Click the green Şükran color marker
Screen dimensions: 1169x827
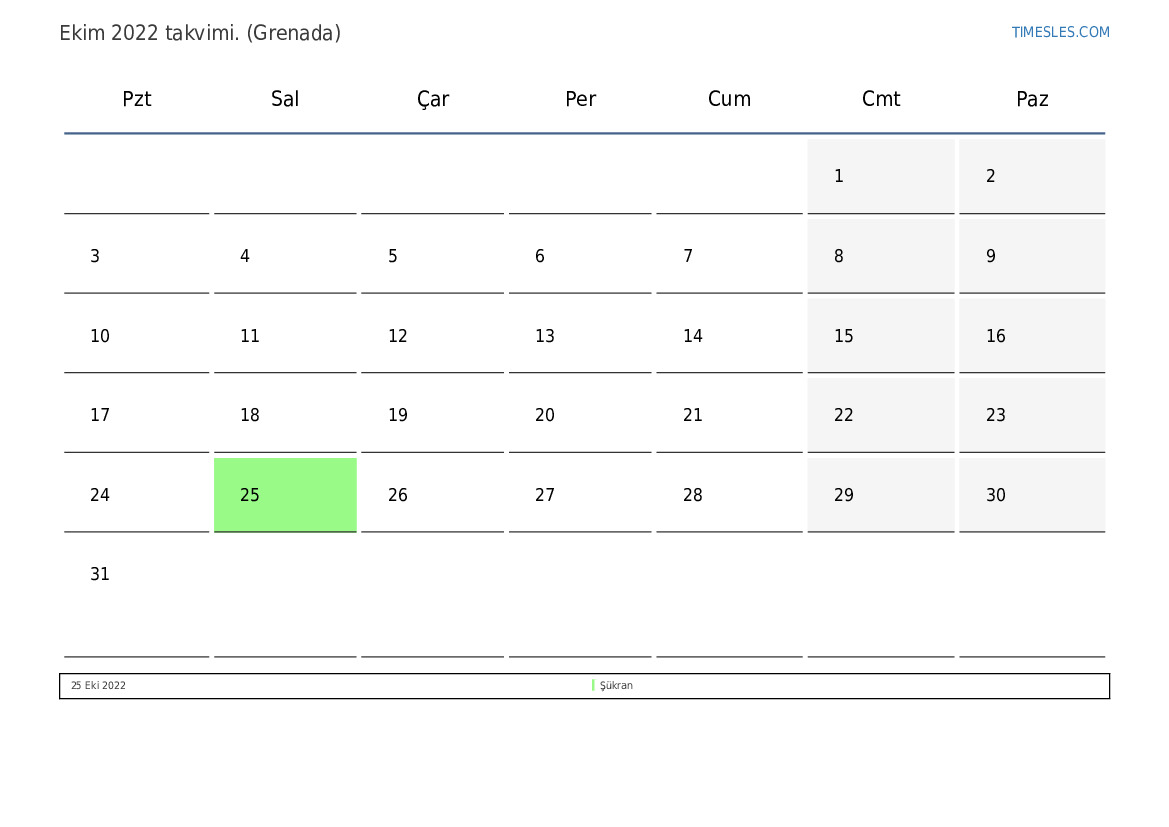pos(593,685)
